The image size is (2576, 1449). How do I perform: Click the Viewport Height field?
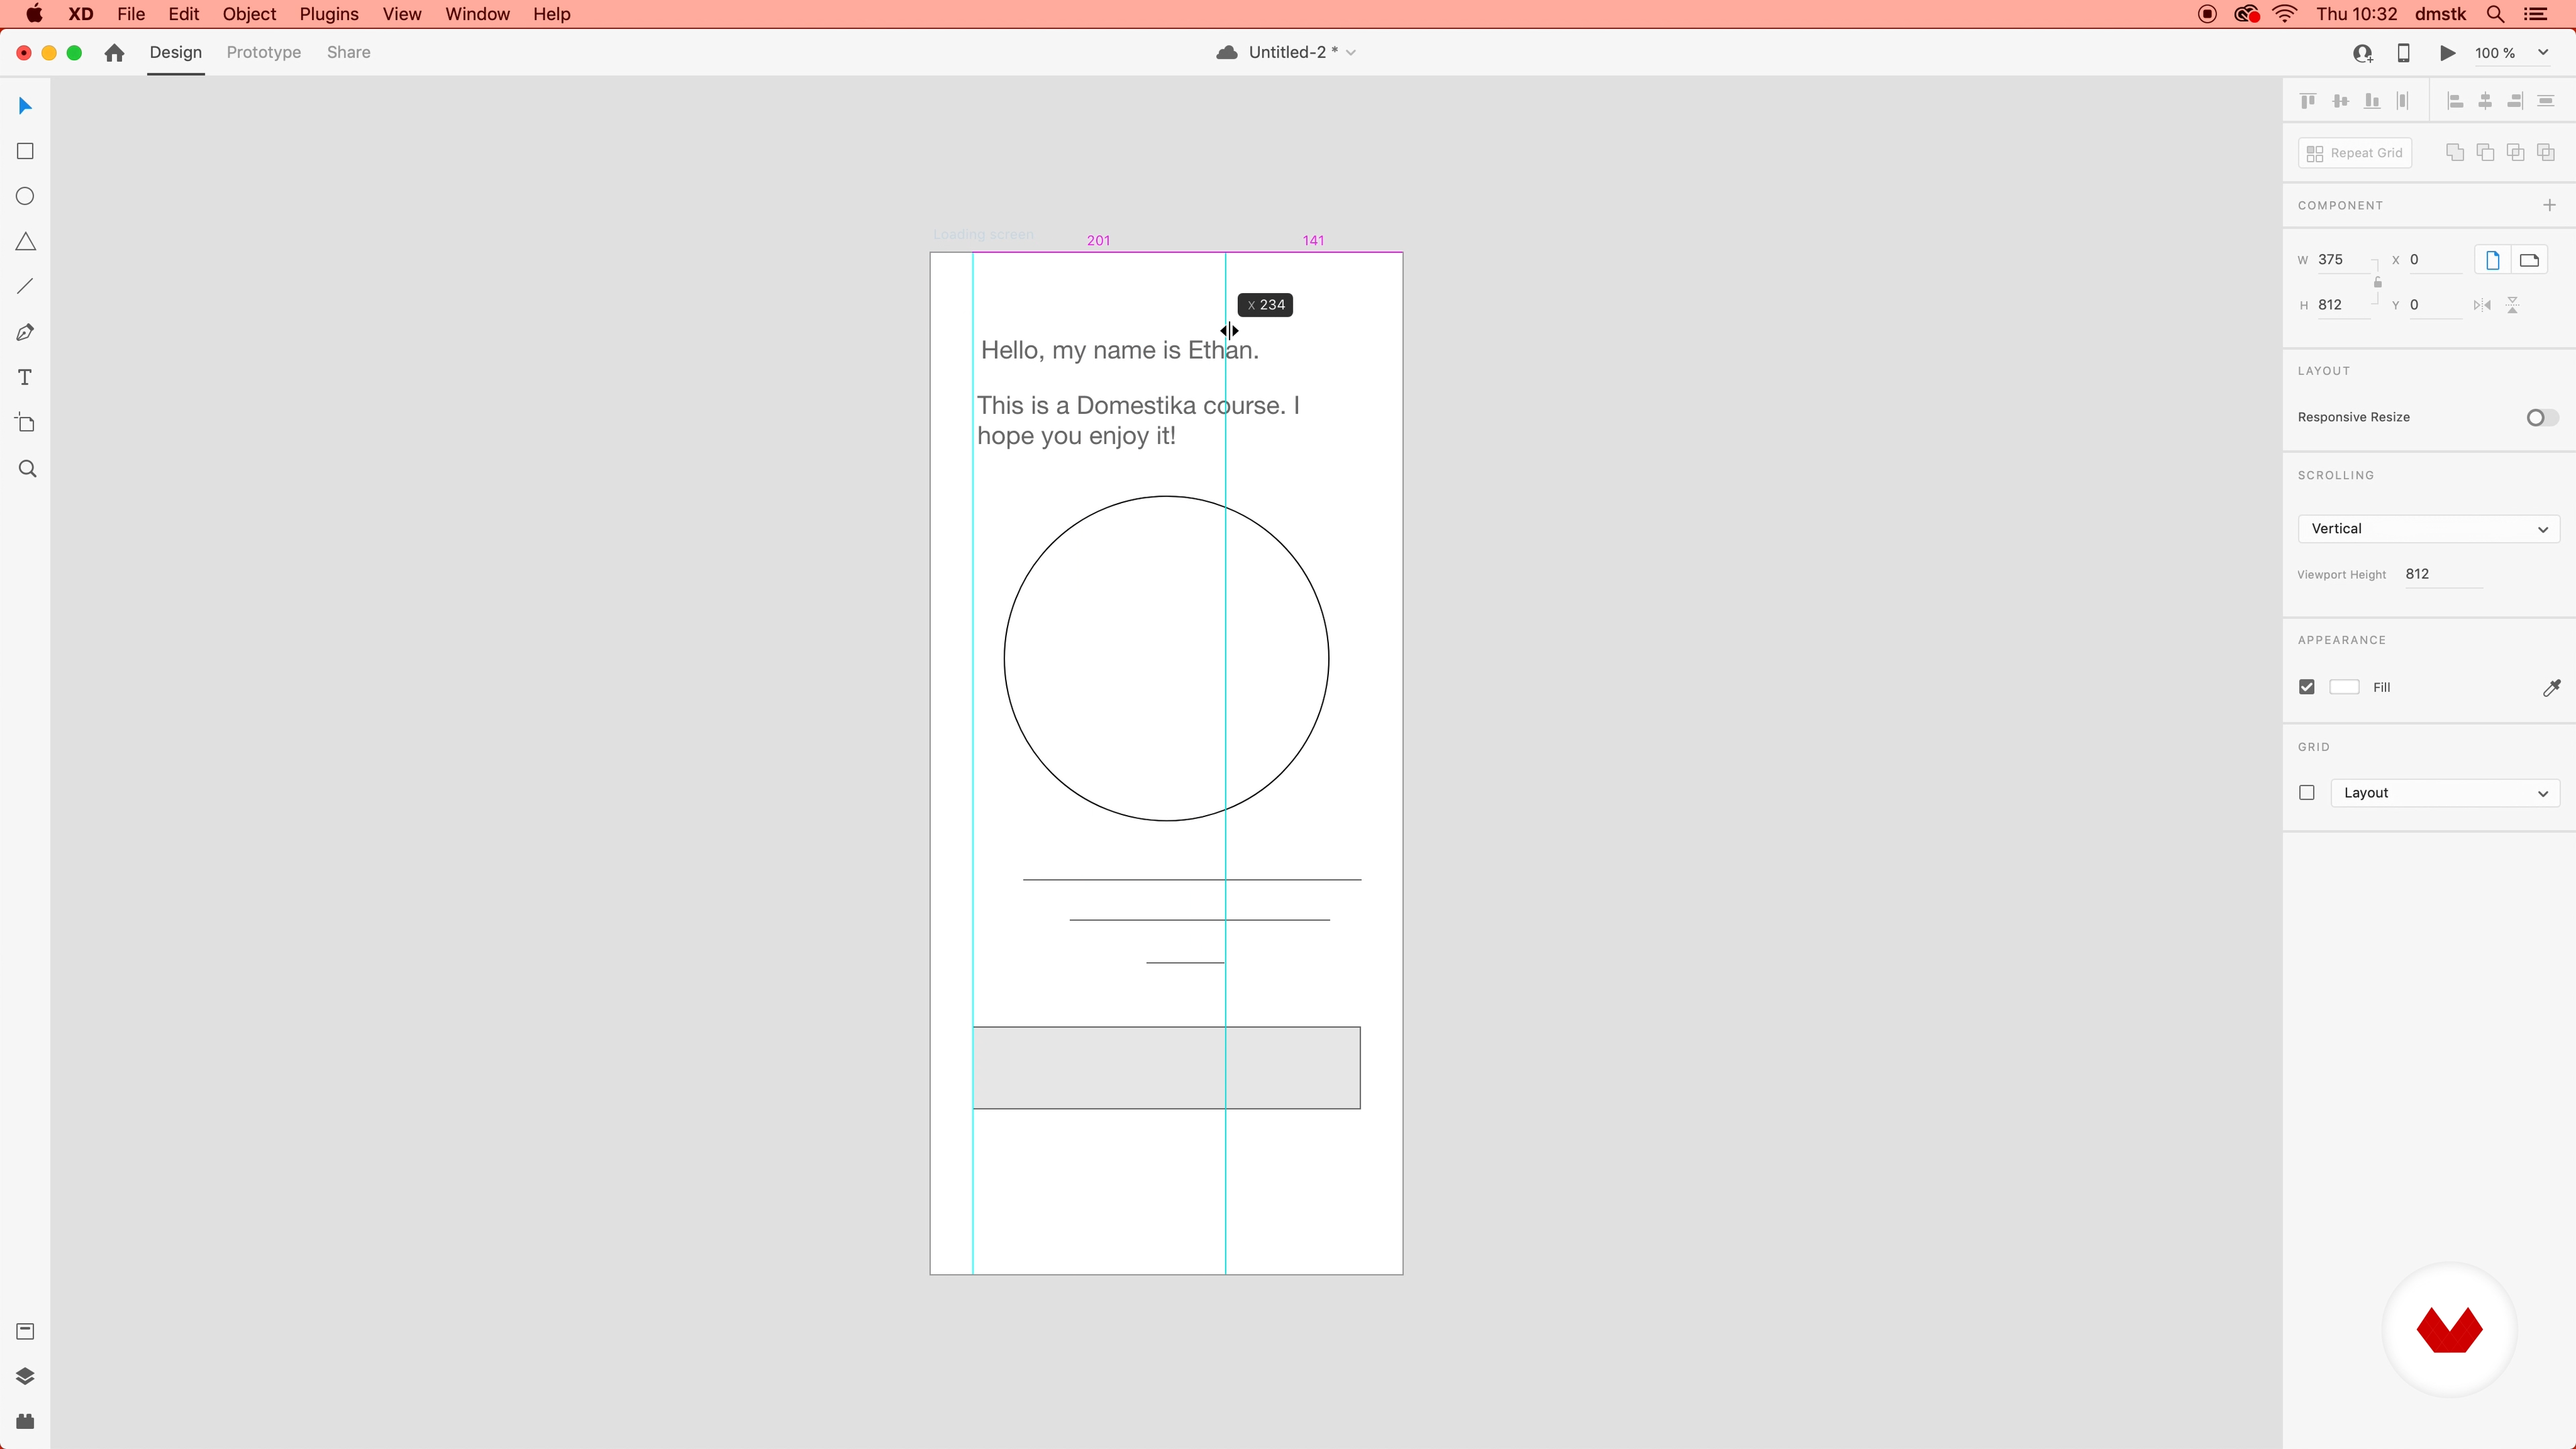pos(2443,574)
